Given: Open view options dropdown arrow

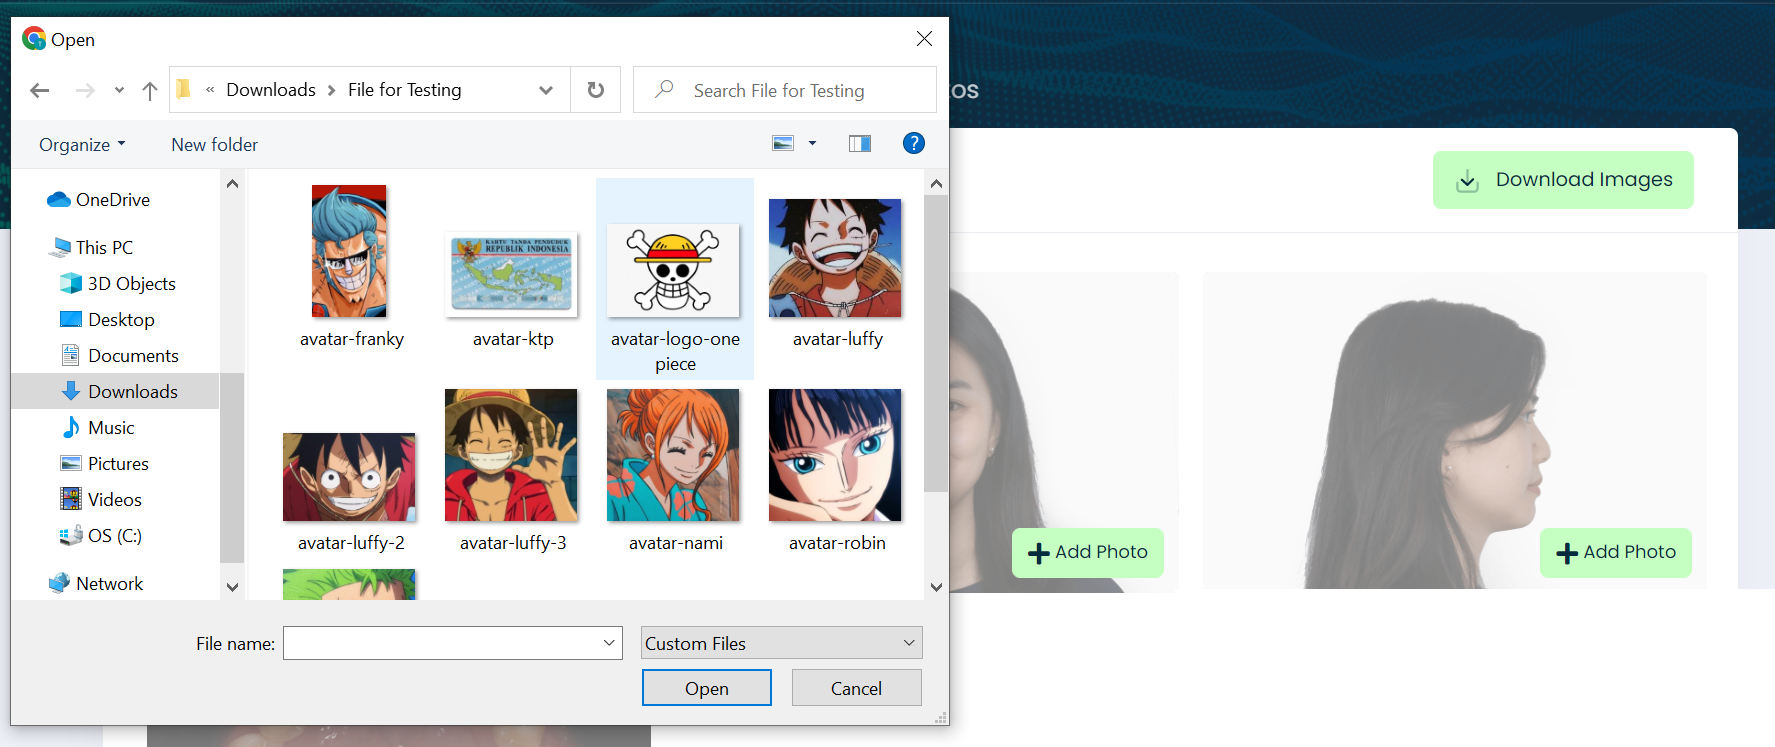Looking at the screenshot, I should 812,144.
